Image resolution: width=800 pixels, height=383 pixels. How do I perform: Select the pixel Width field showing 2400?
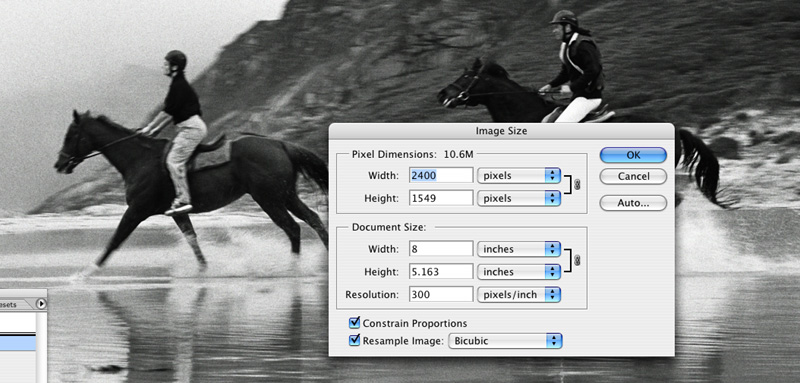point(441,175)
